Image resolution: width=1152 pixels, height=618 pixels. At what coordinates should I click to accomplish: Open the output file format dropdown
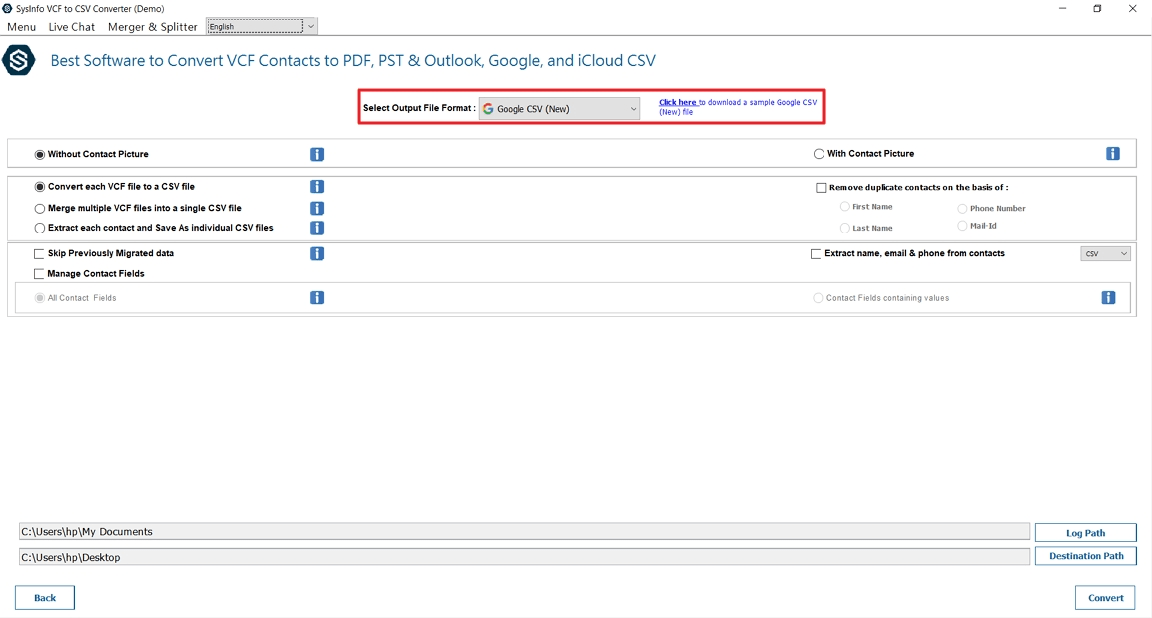pyautogui.click(x=560, y=109)
